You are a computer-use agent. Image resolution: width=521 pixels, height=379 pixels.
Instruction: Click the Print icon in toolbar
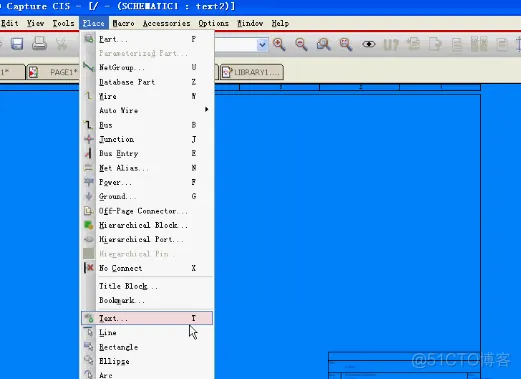tap(39, 44)
